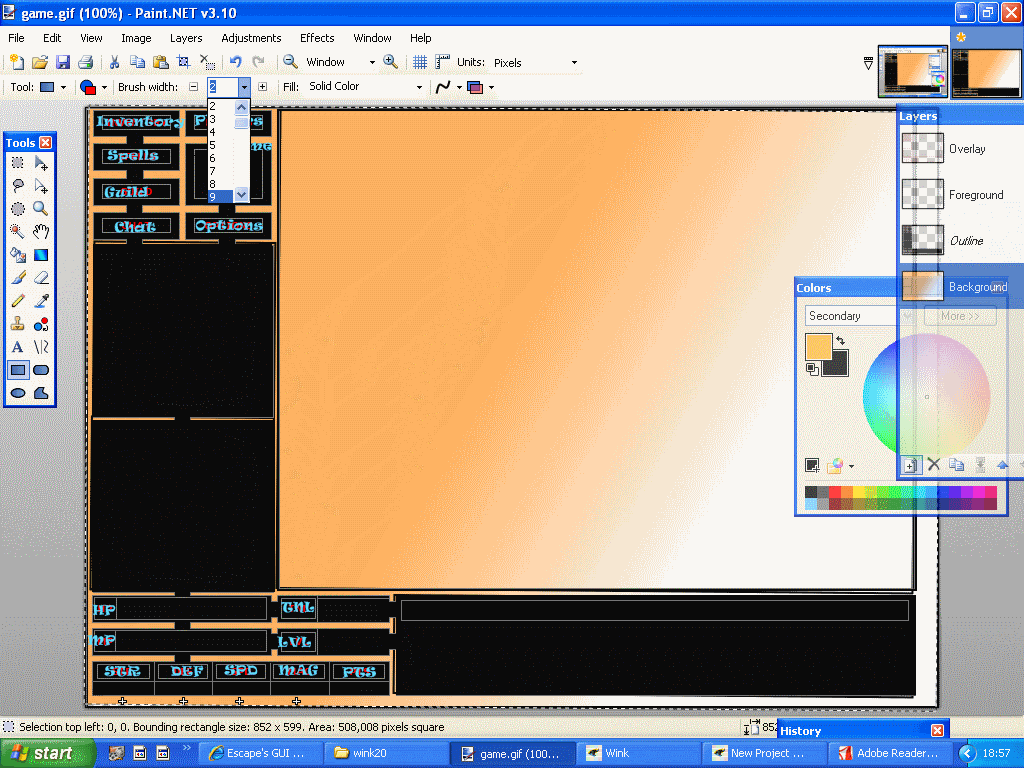Save the image with the floppy icon
The image size is (1024, 768).
click(63, 63)
